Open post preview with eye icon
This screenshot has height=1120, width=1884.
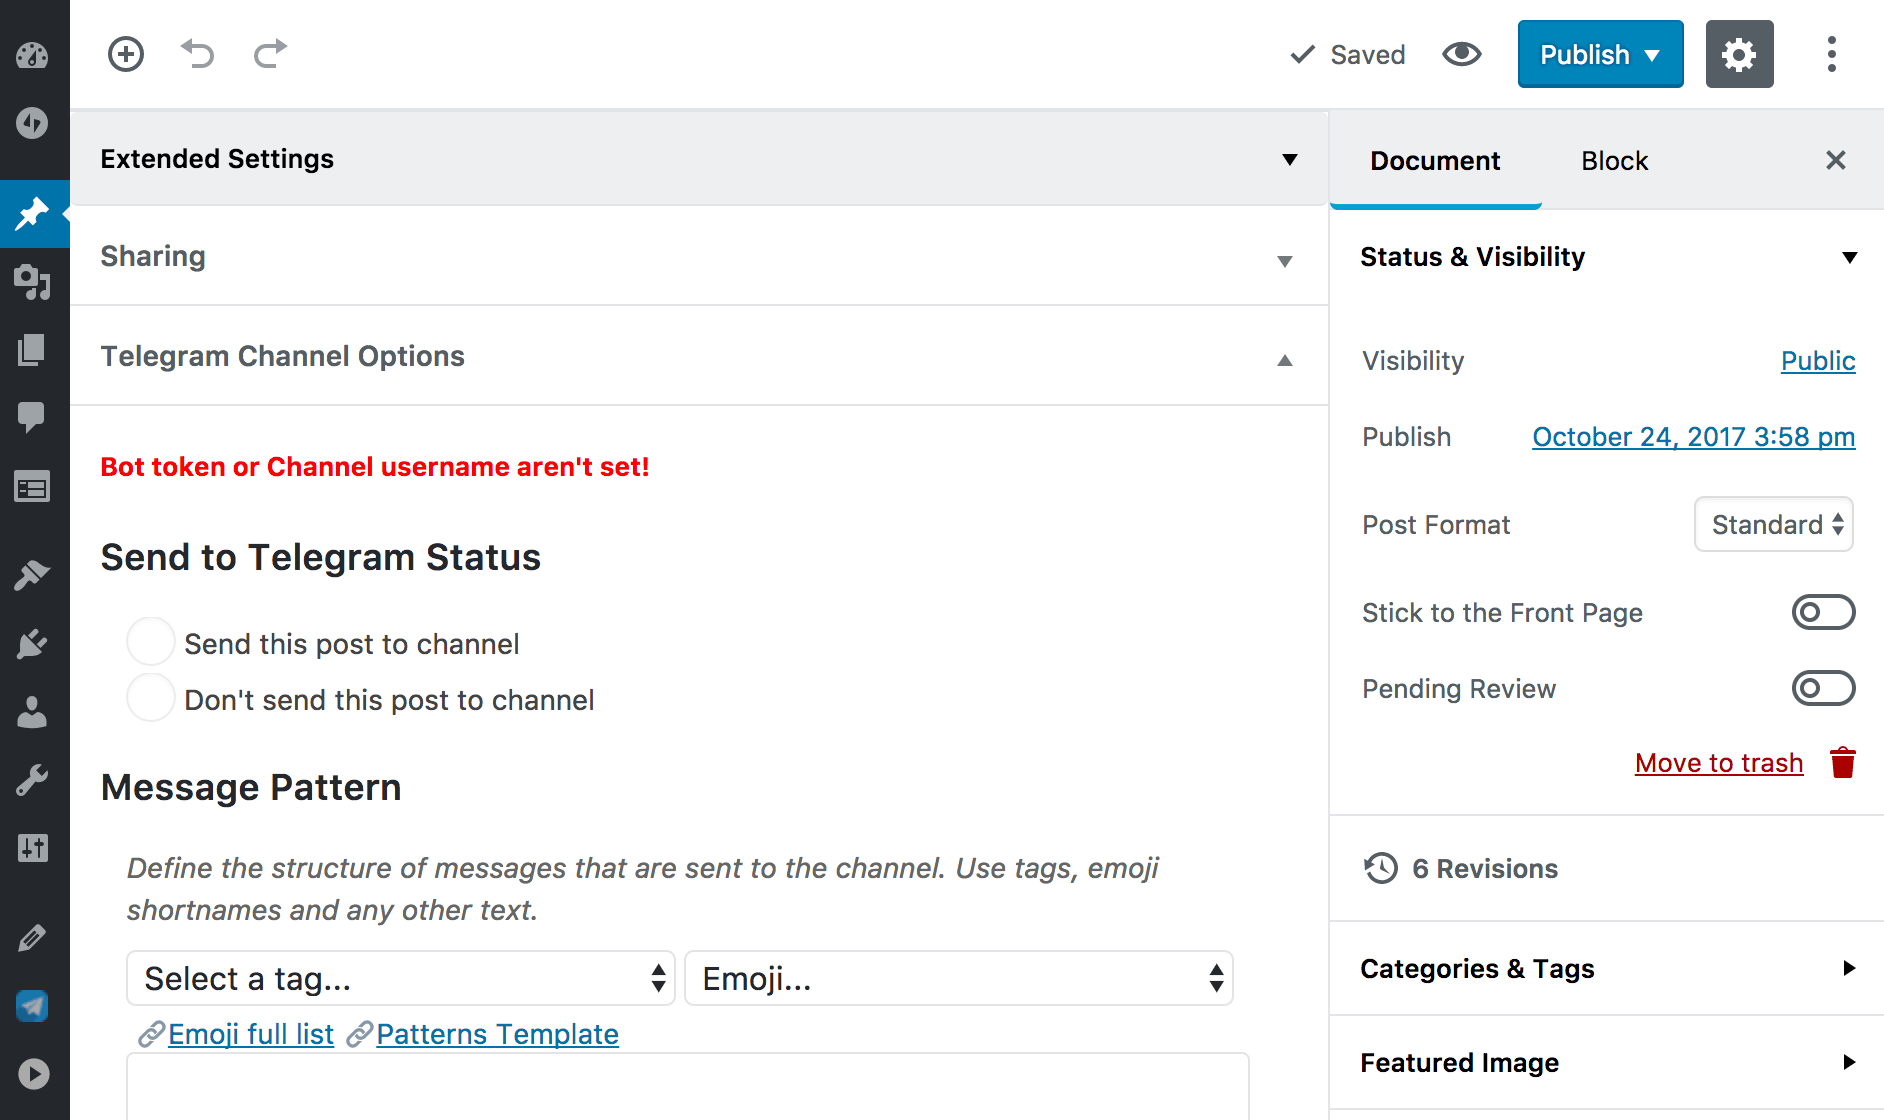1461,54
